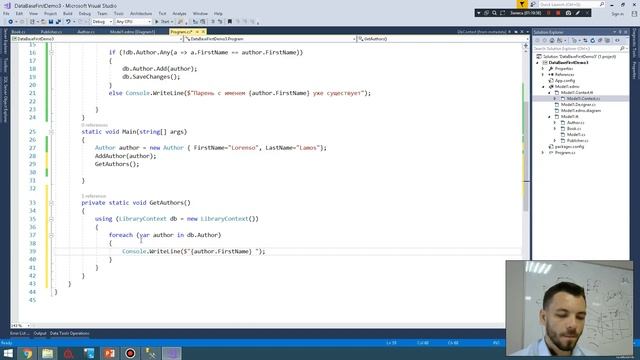Image resolution: width=640 pixels, height=360 pixels.
Task: Open the Debug menu
Action: pos(84,13)
